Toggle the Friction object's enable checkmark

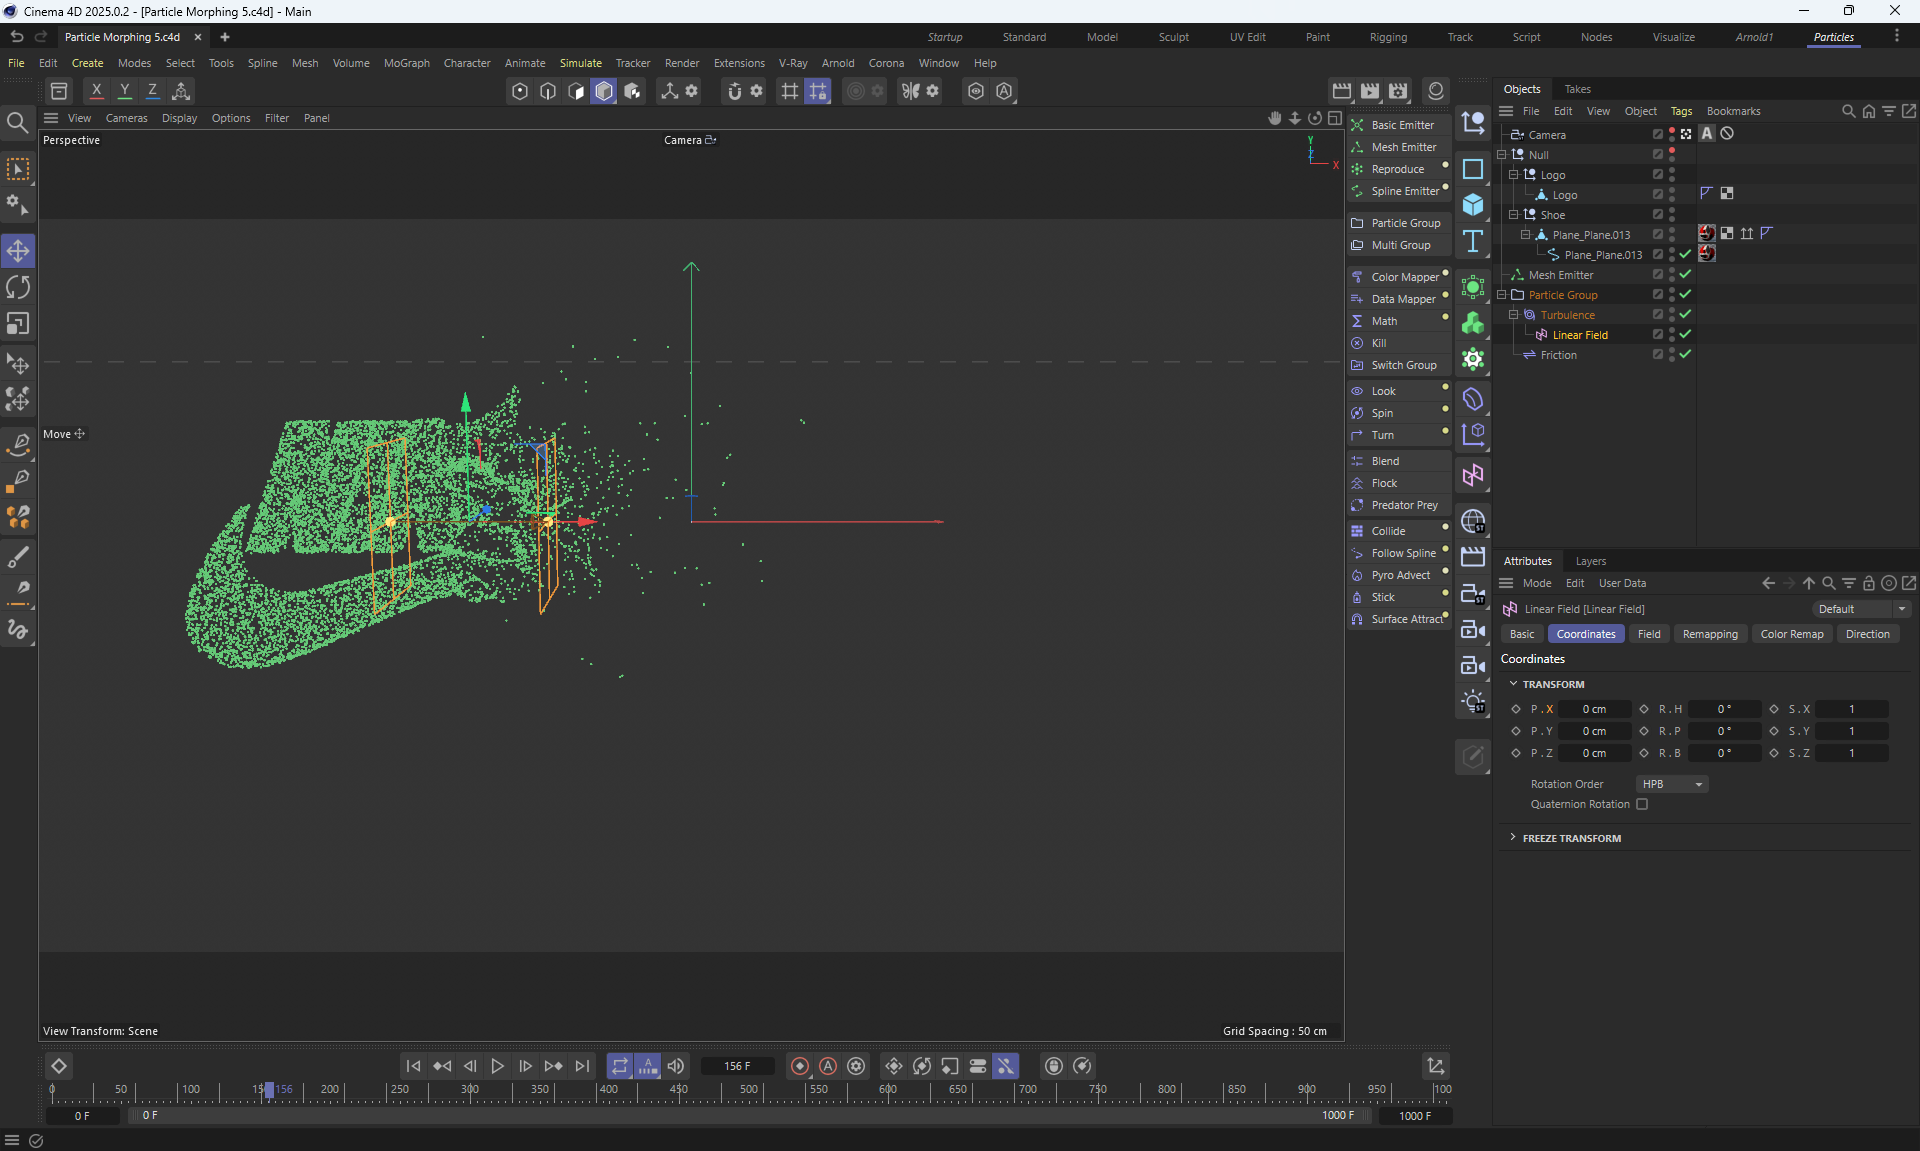(1685, 355)
